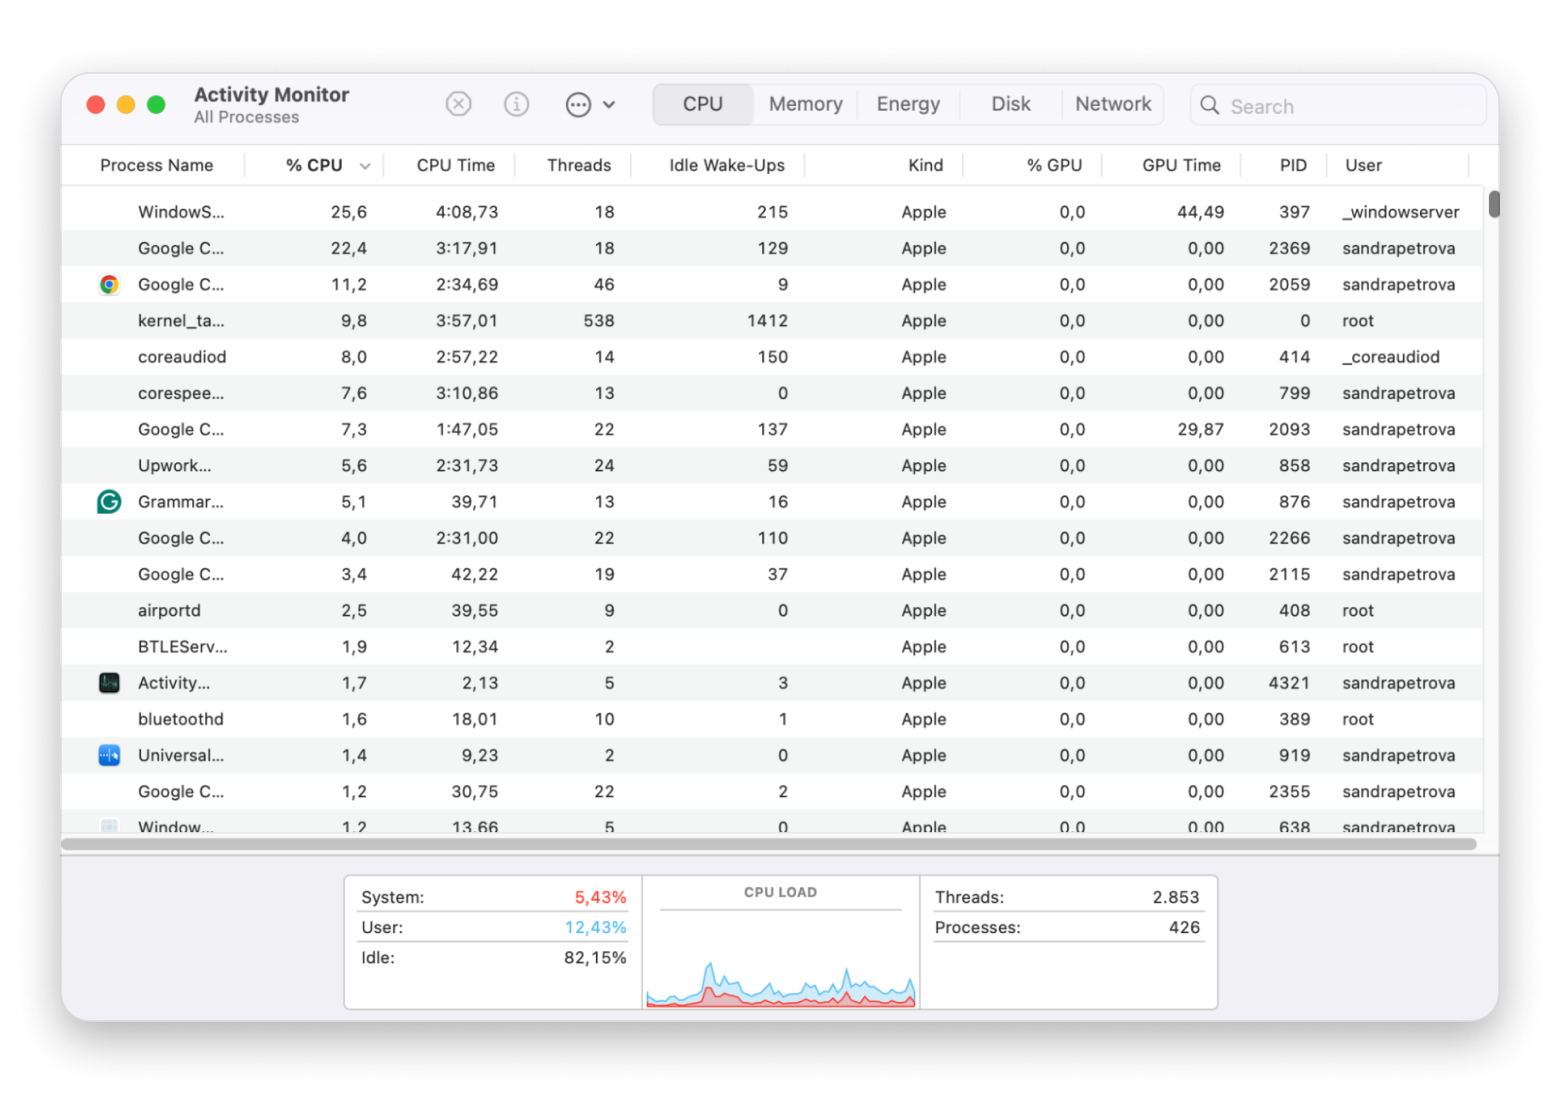Sort by Threads column header

[579, 165]
